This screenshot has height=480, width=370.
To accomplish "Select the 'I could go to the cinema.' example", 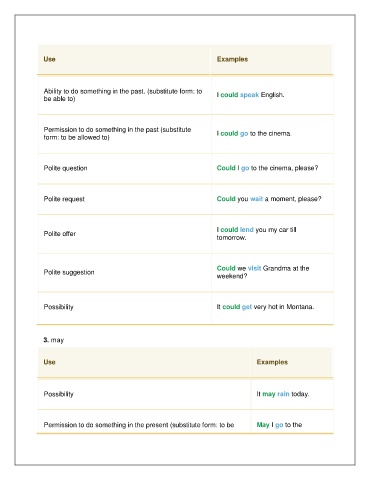I will [254, 134].
